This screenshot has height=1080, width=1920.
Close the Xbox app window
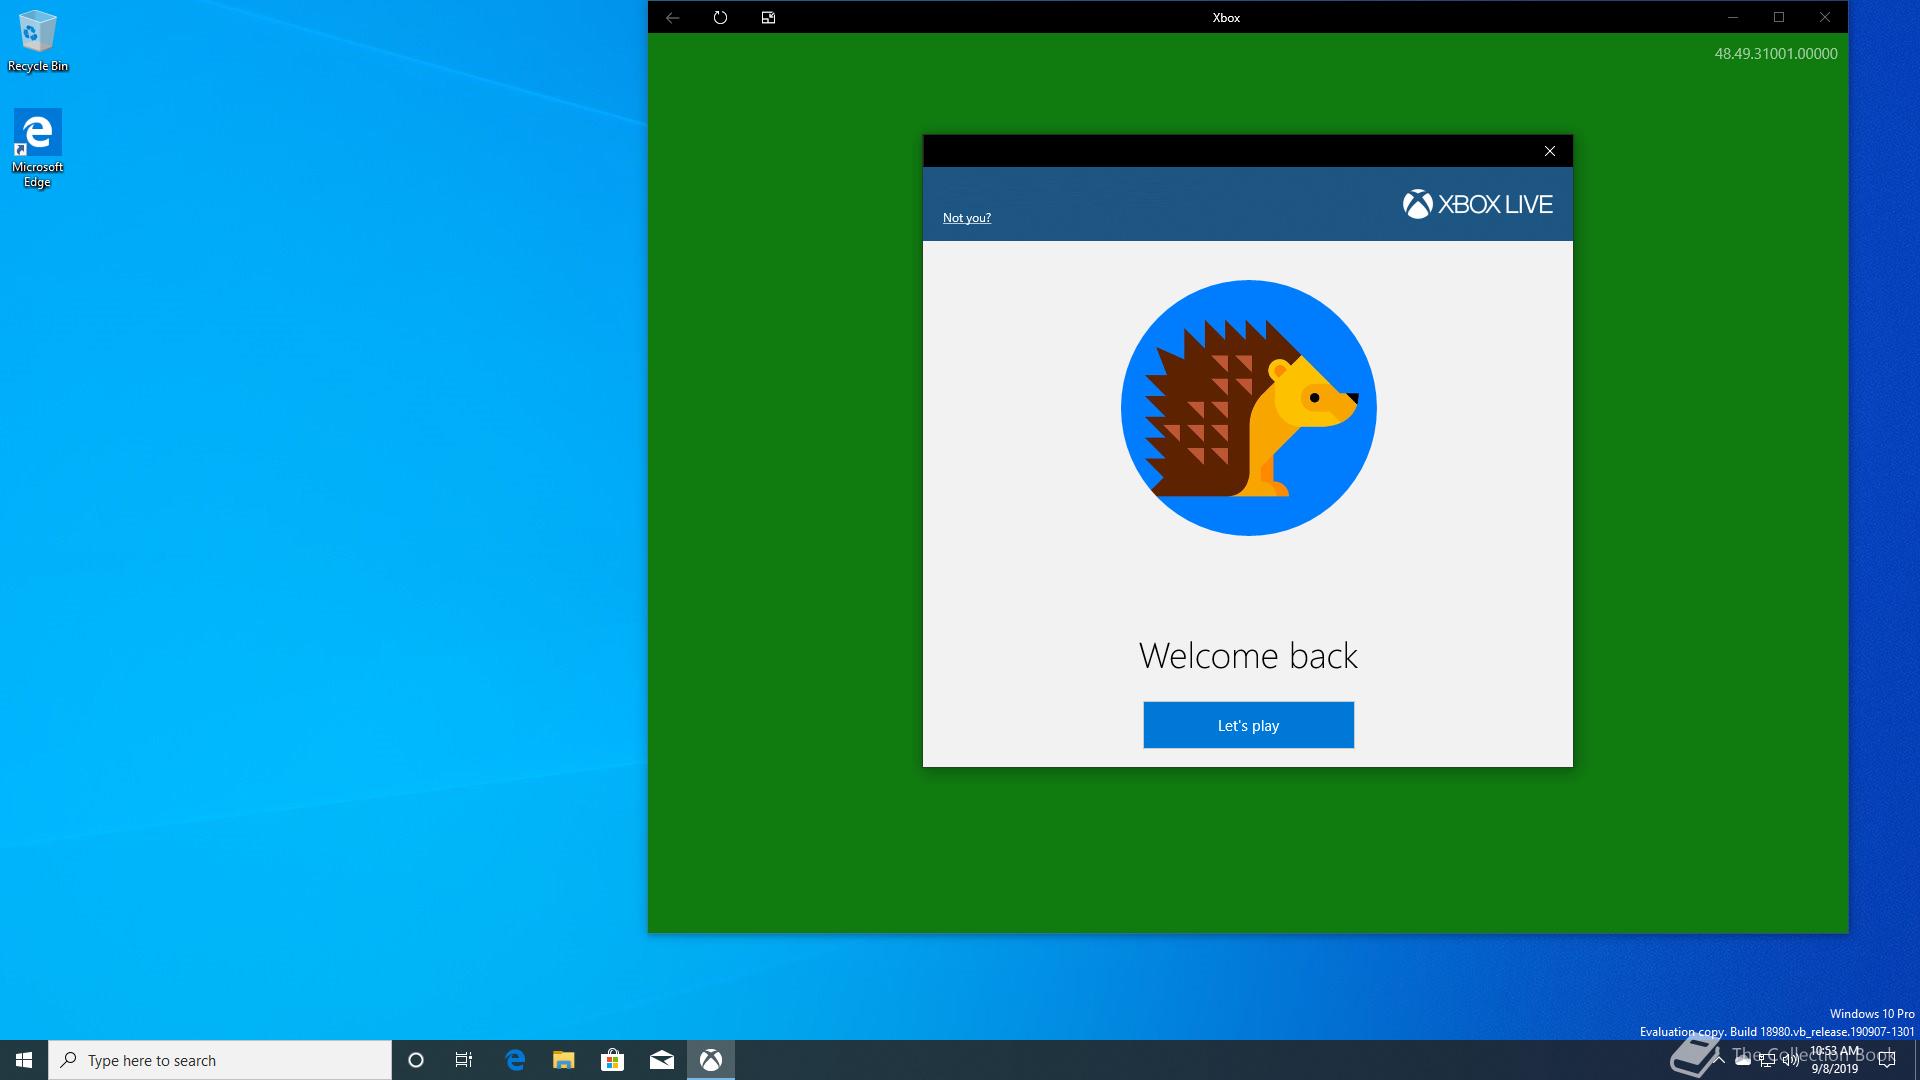pos(1825,17)
